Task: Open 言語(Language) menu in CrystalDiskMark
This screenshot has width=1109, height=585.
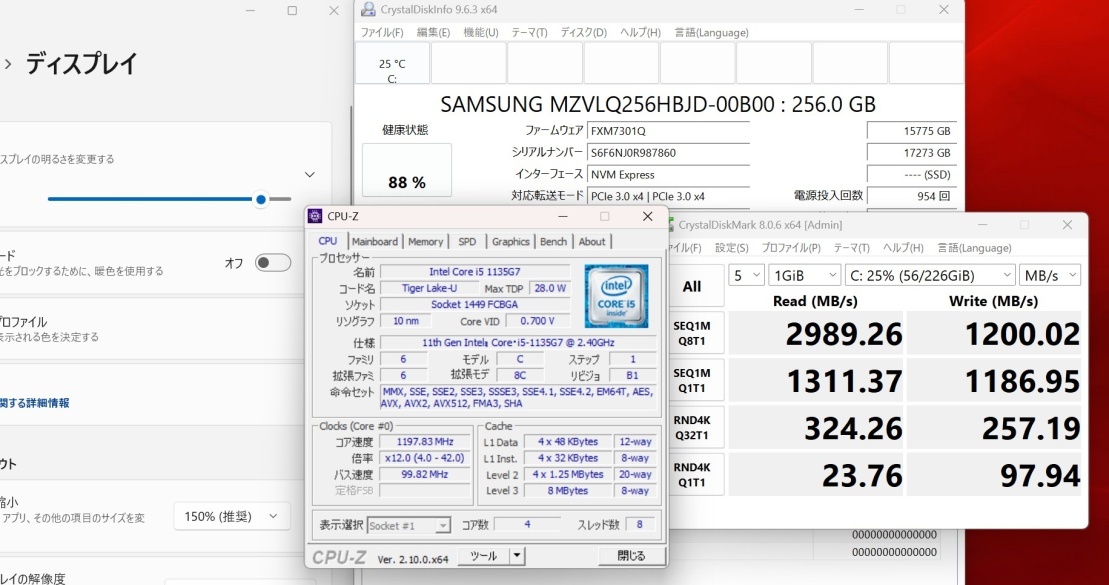Action: (x=975, y=248)
